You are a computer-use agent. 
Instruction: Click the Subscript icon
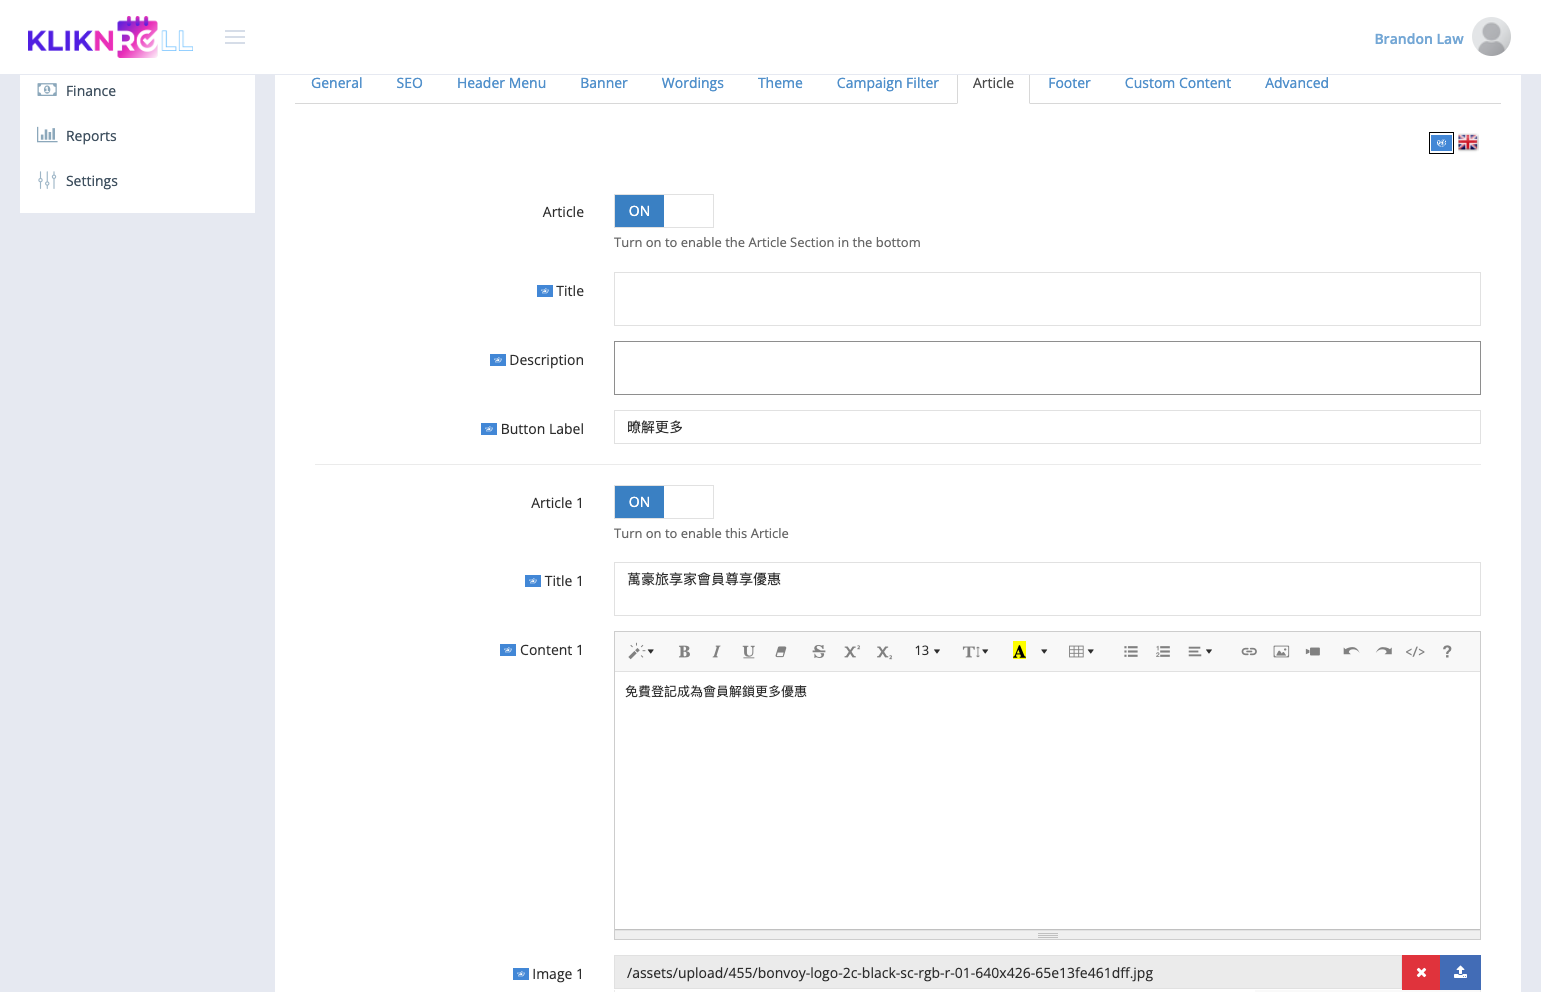[x=884, y=652]
